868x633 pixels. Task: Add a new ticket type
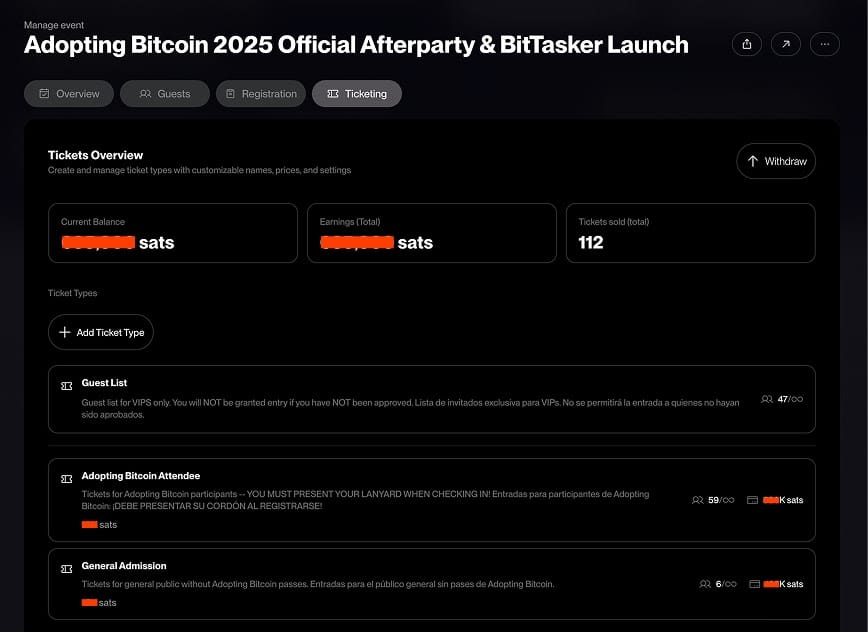tap(101, 332)
